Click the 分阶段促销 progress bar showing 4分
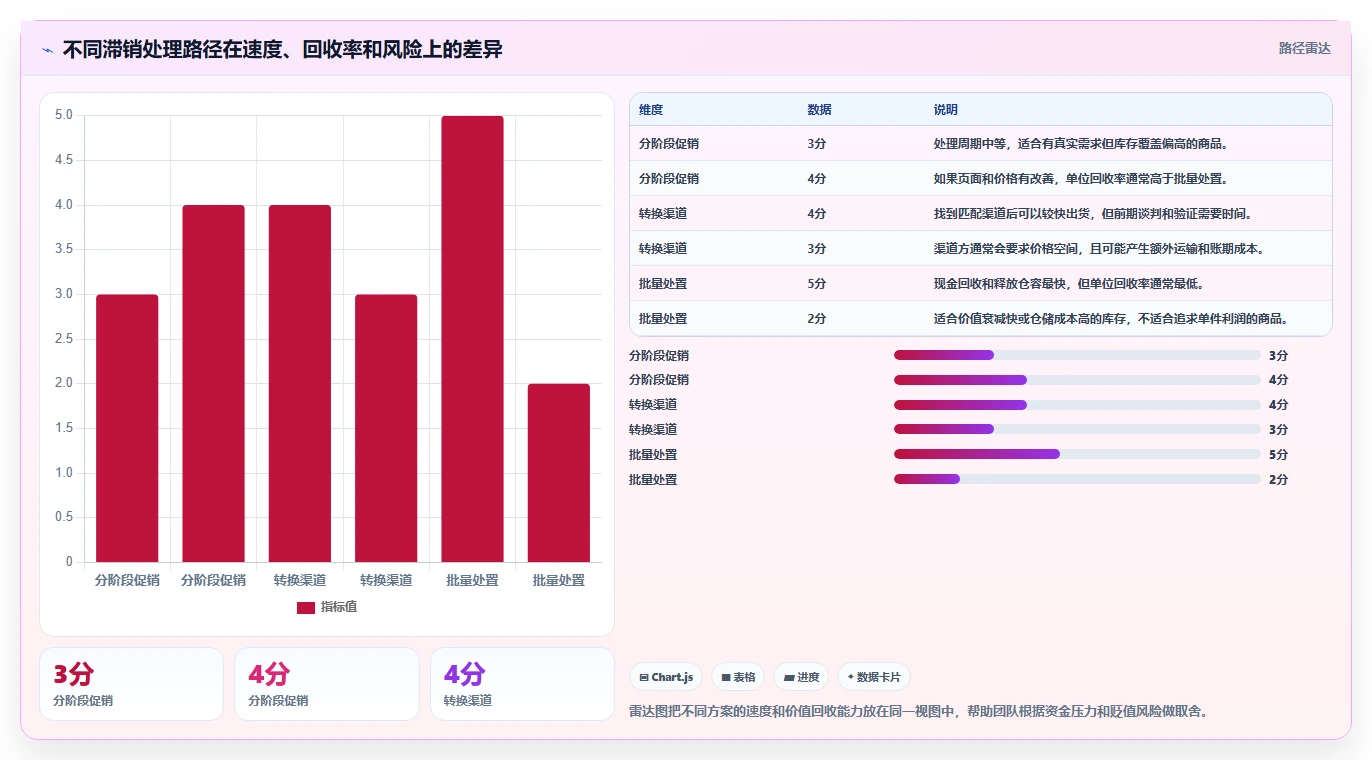 coord(1077,380)
